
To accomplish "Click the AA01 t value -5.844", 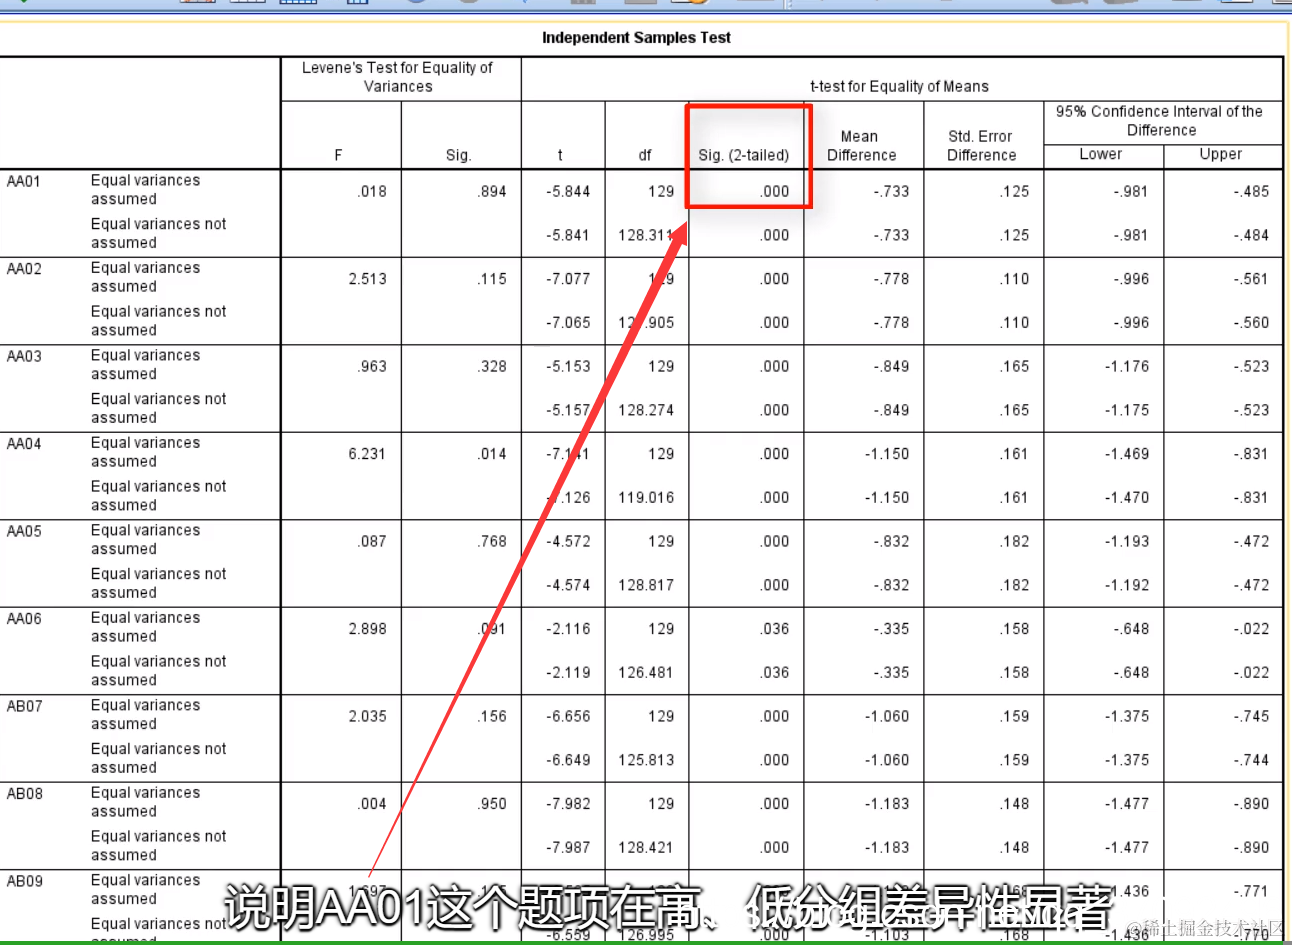I will click(568, 192).
